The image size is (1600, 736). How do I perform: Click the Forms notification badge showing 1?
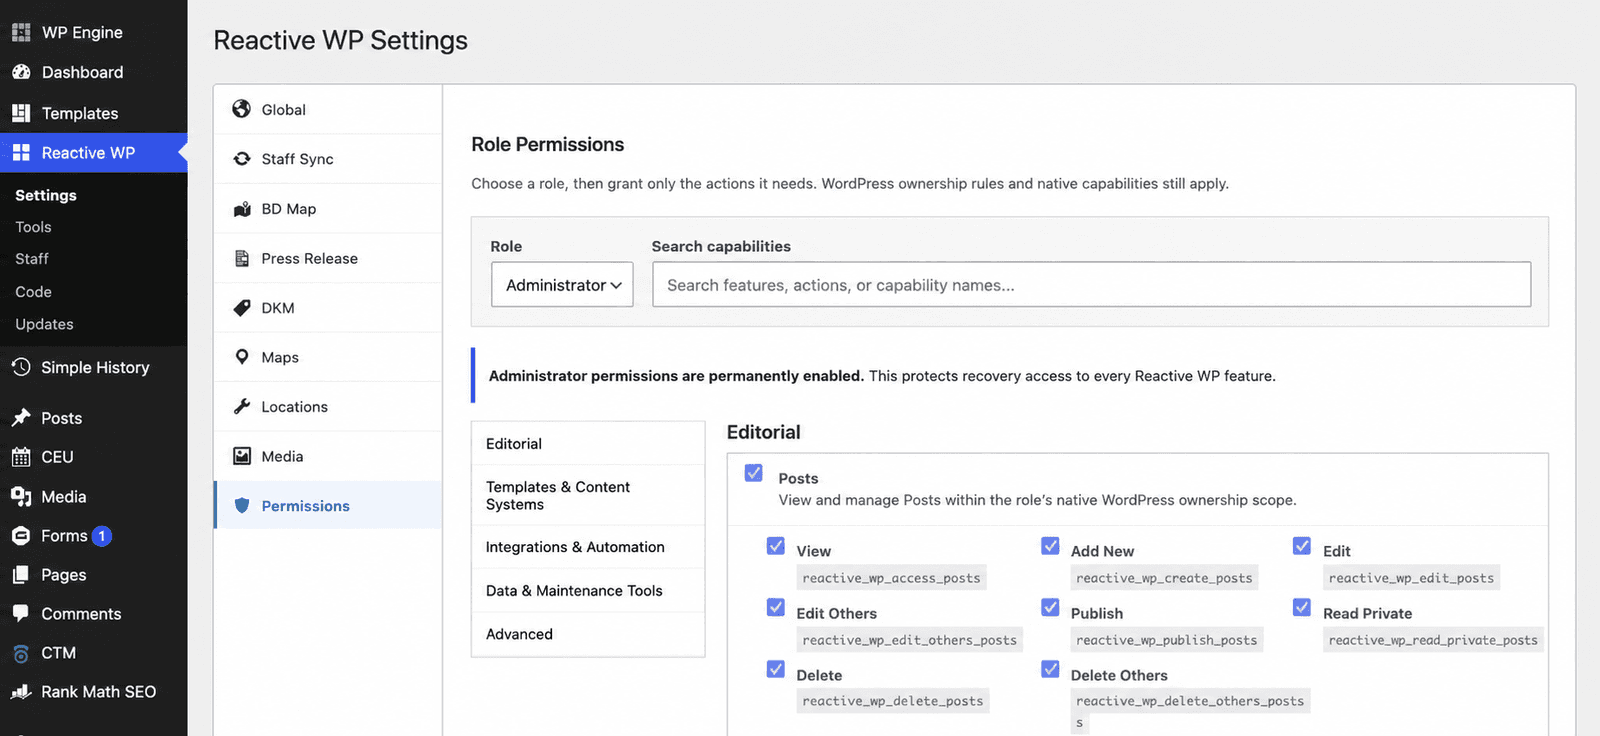click(102, 536)
